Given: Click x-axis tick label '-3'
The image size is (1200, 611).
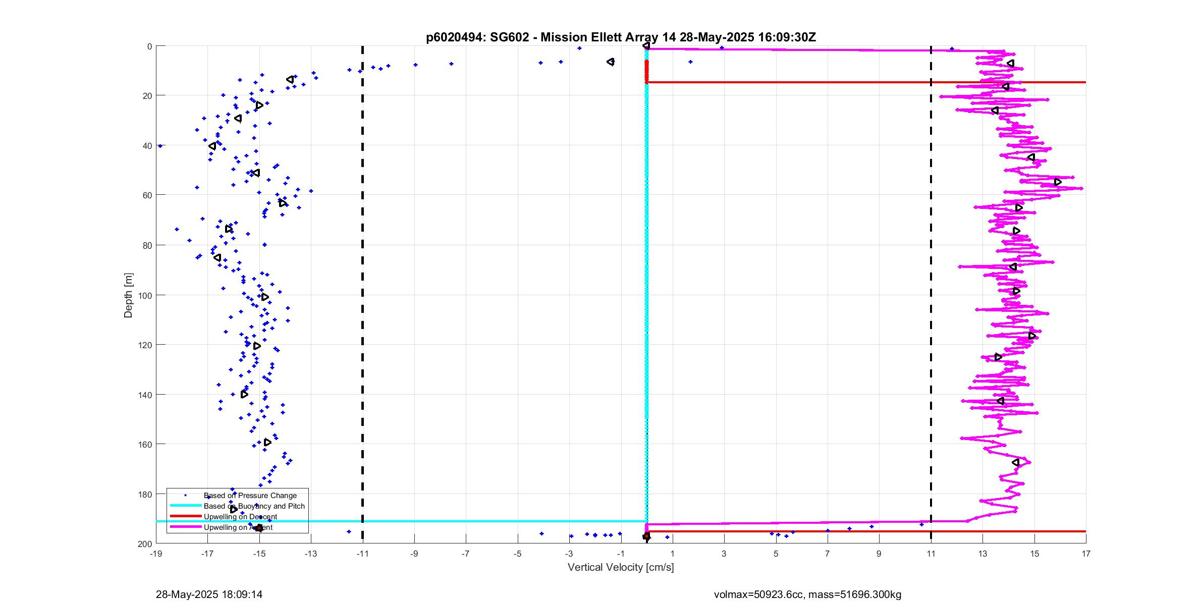Looking at the screenshot, I should (569, 553).
